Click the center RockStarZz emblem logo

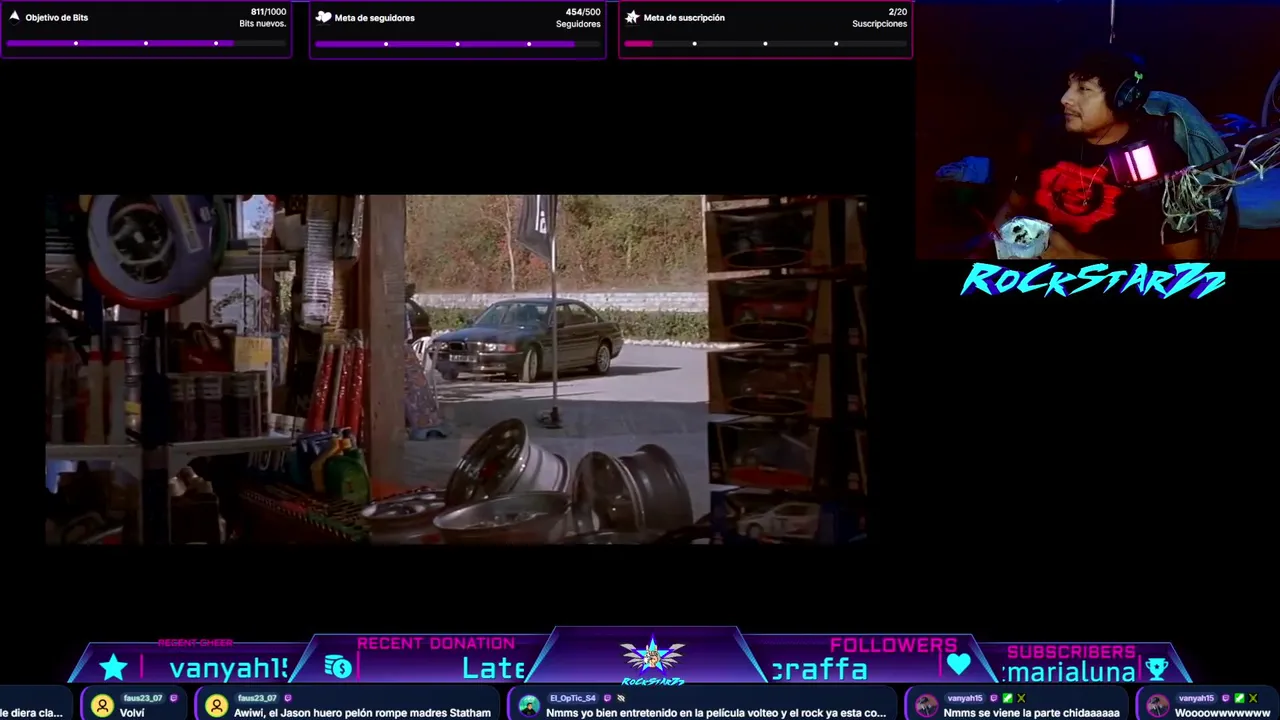pos(653,661)
